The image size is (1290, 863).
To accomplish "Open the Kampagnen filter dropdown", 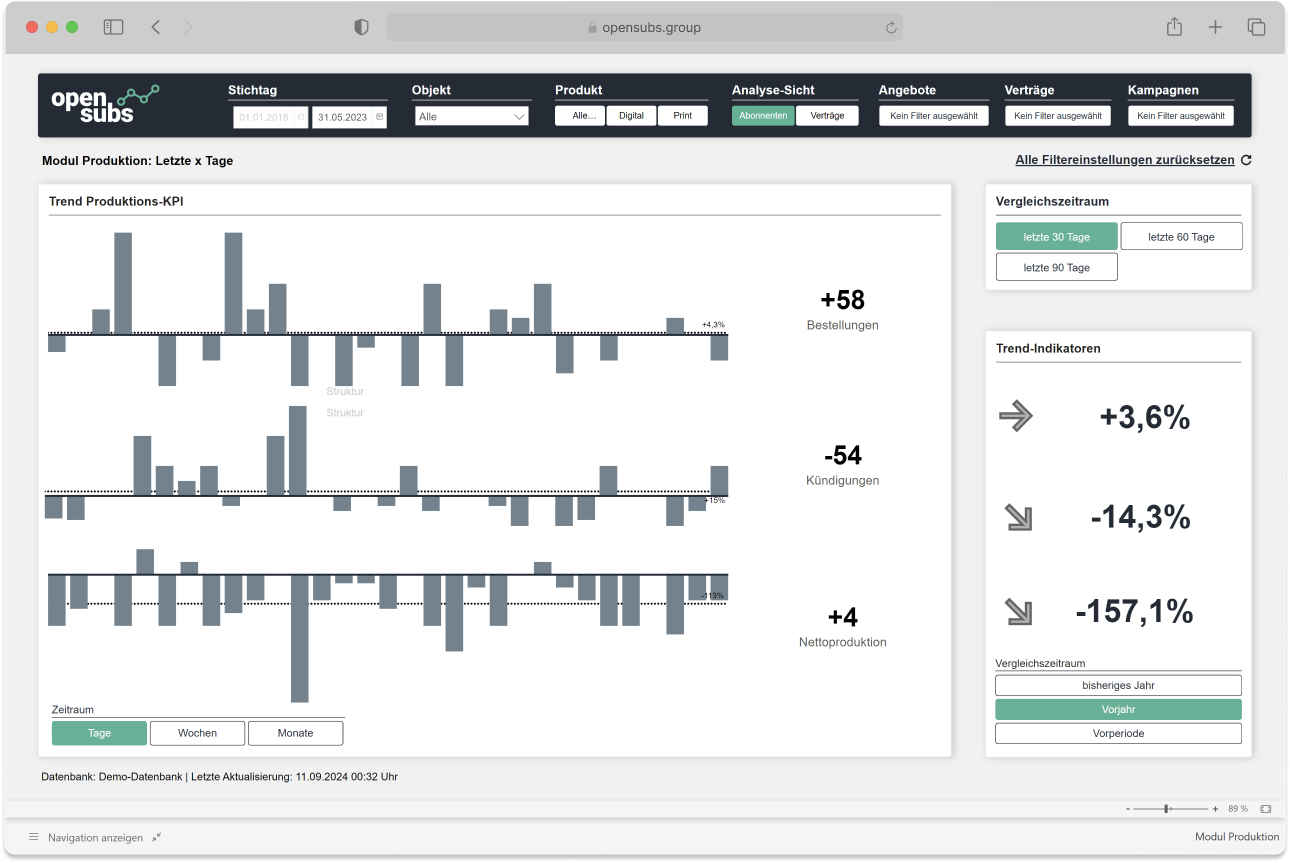I will 1180,116.
